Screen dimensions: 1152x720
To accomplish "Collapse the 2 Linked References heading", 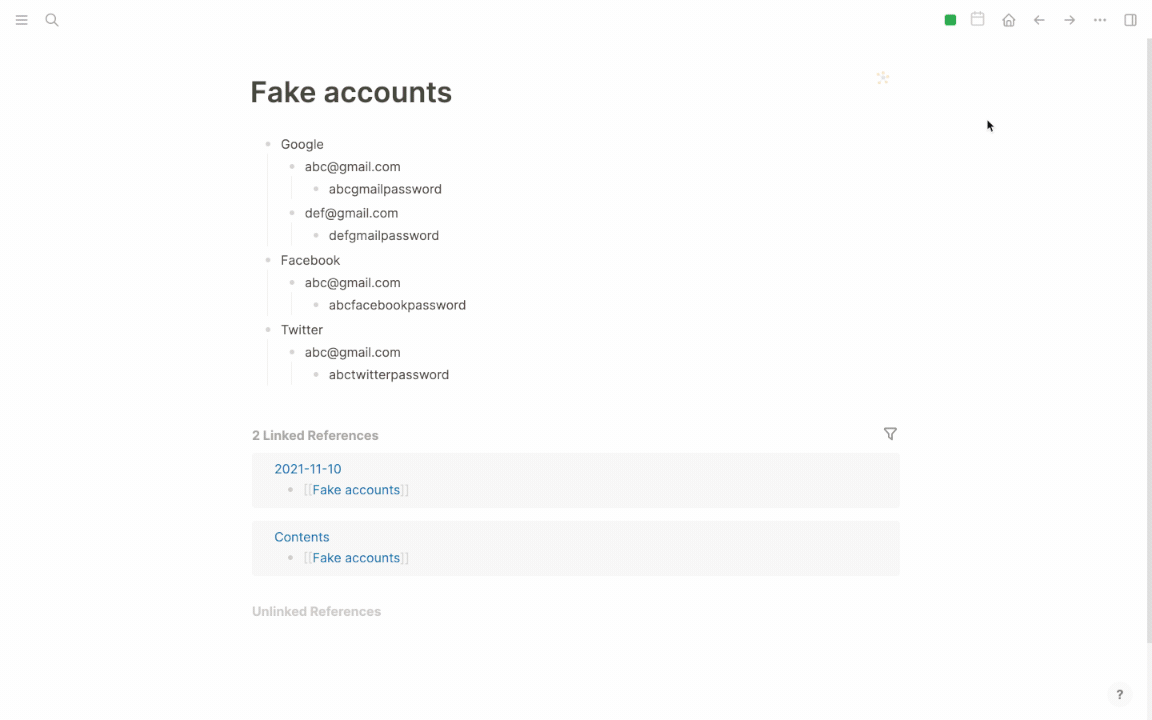I will 315,436.
